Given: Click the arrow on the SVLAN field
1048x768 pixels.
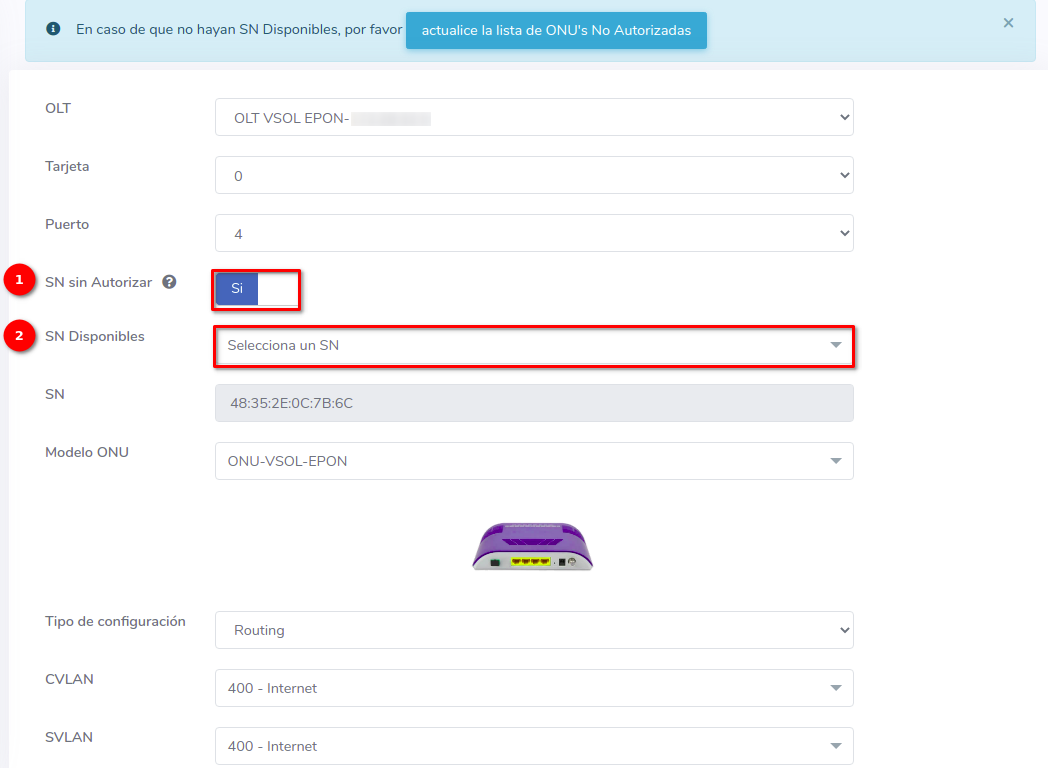Looking at the screenshot, I should 835,746.
